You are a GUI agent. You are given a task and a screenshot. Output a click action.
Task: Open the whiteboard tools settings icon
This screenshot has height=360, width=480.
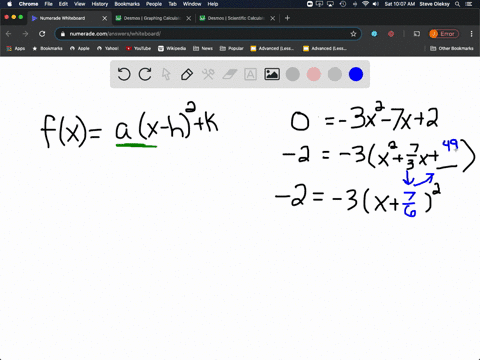click(x=208, y=74)
